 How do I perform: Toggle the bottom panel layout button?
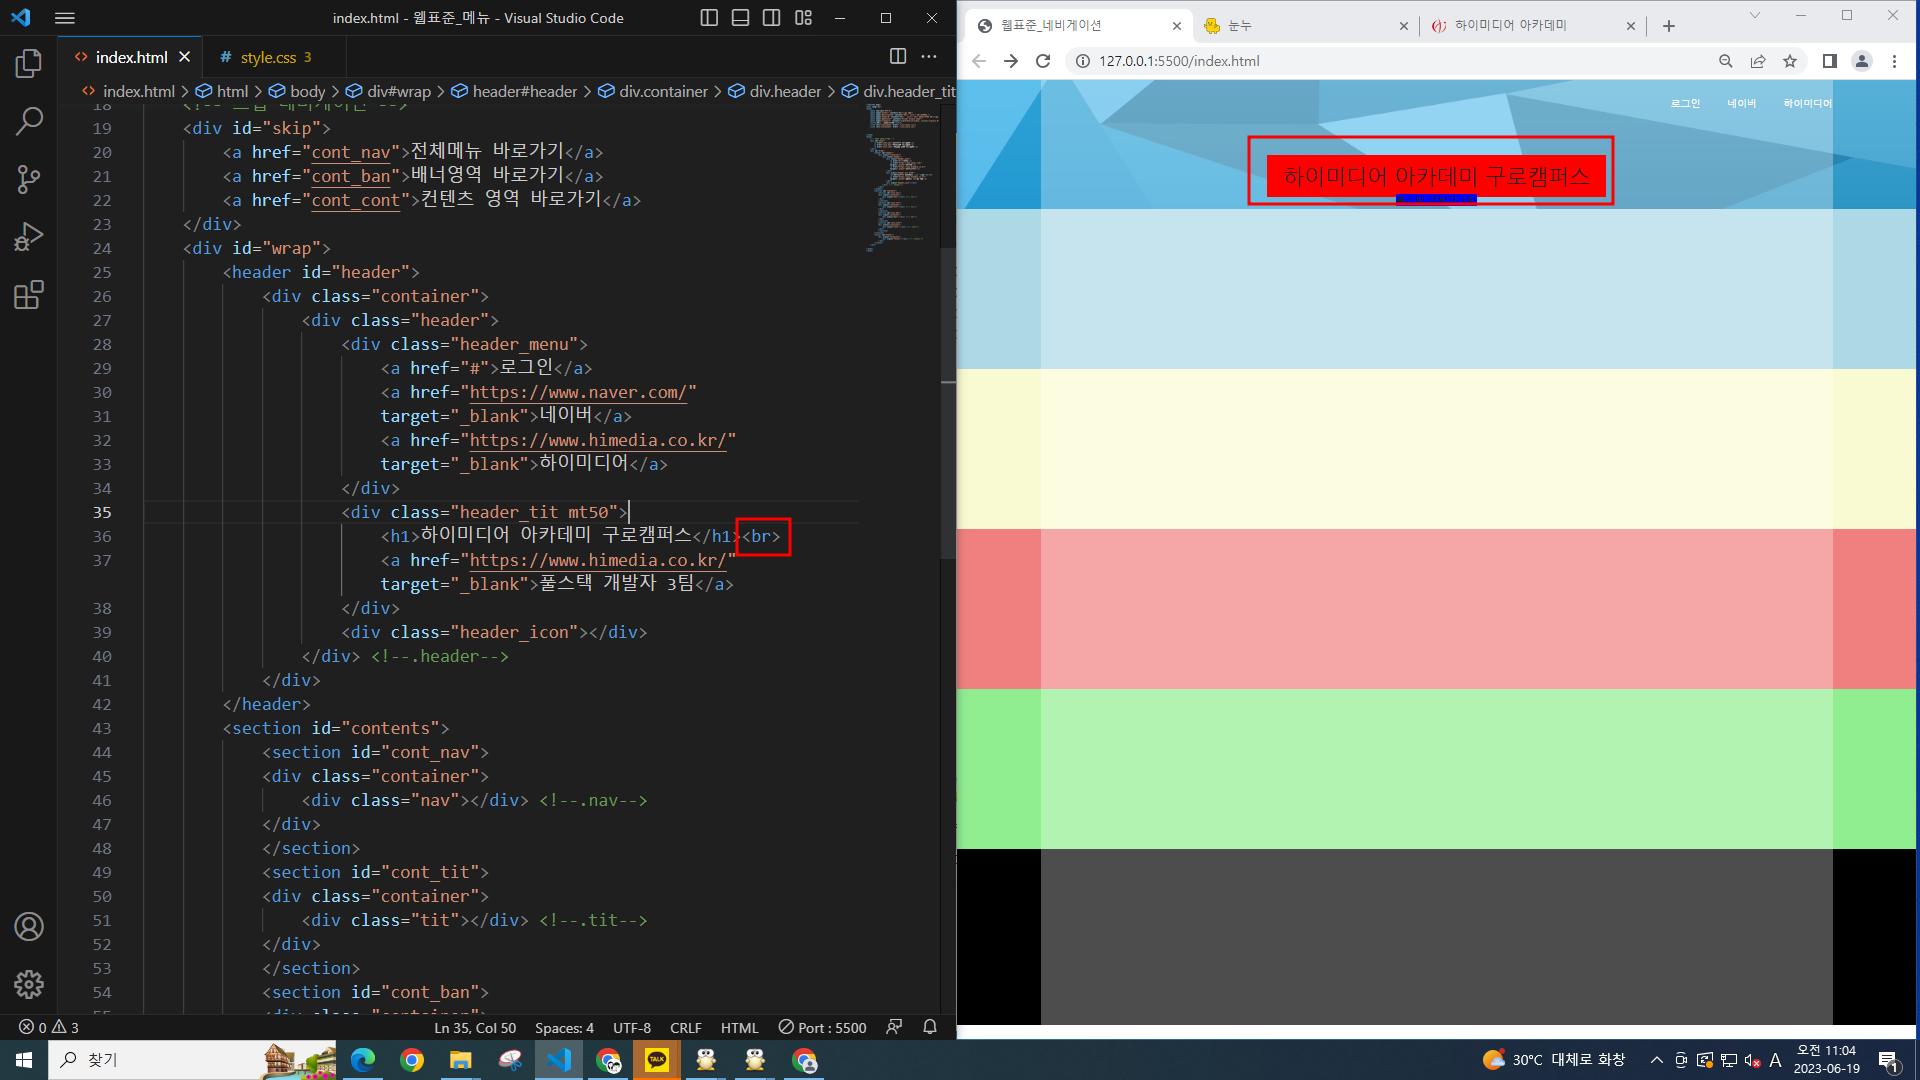[740, 18]
